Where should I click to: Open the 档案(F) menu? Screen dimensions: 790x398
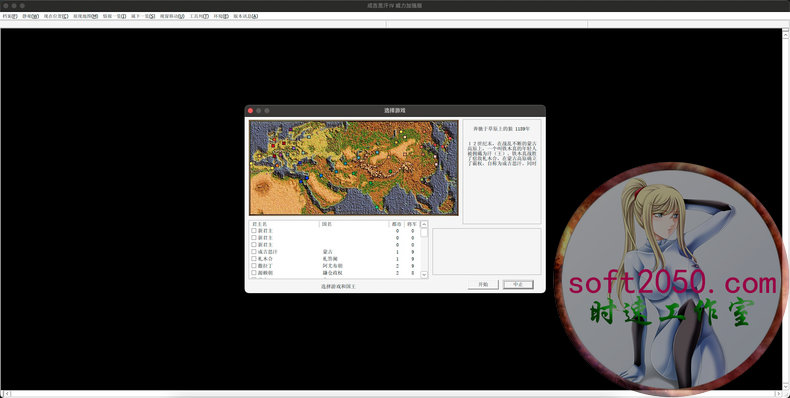(x=10, y=16)
